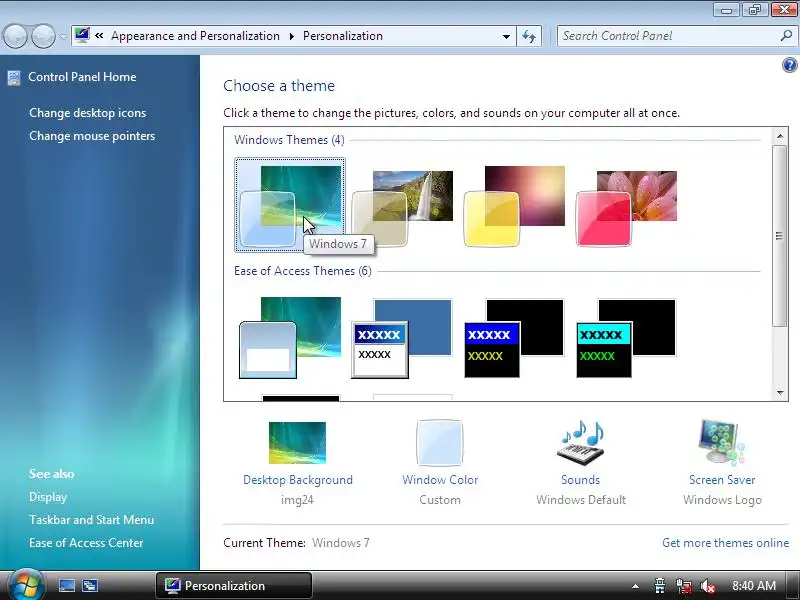Viewport: 800px width, 600px height.
Task: Click the muted volume tray icon
Action: (x=708, y=586)
